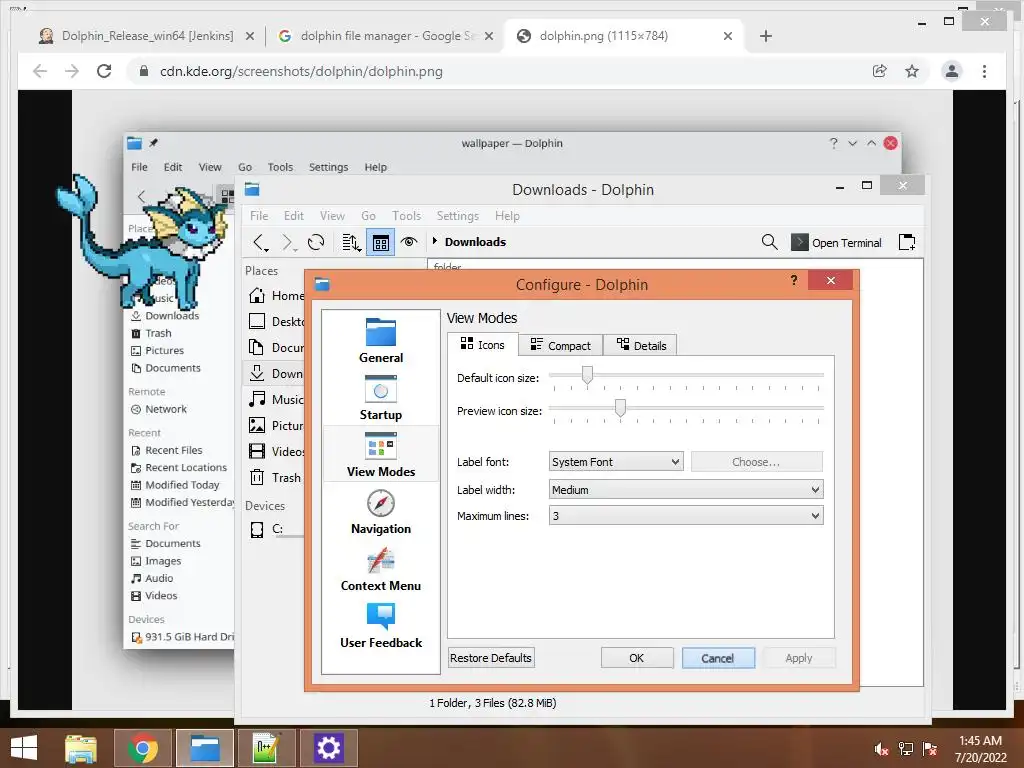Click the Forward arrow in Downloads window
This screenshot has width=1024, height=768.
tap(287, 242)
